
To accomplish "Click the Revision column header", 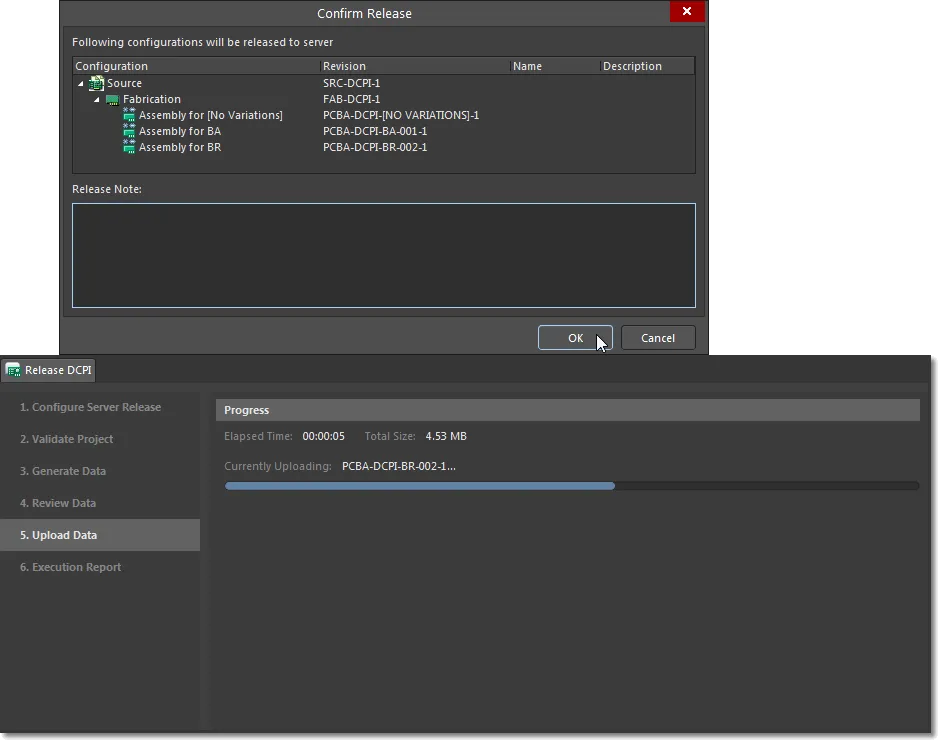I will tap(415, 66).
